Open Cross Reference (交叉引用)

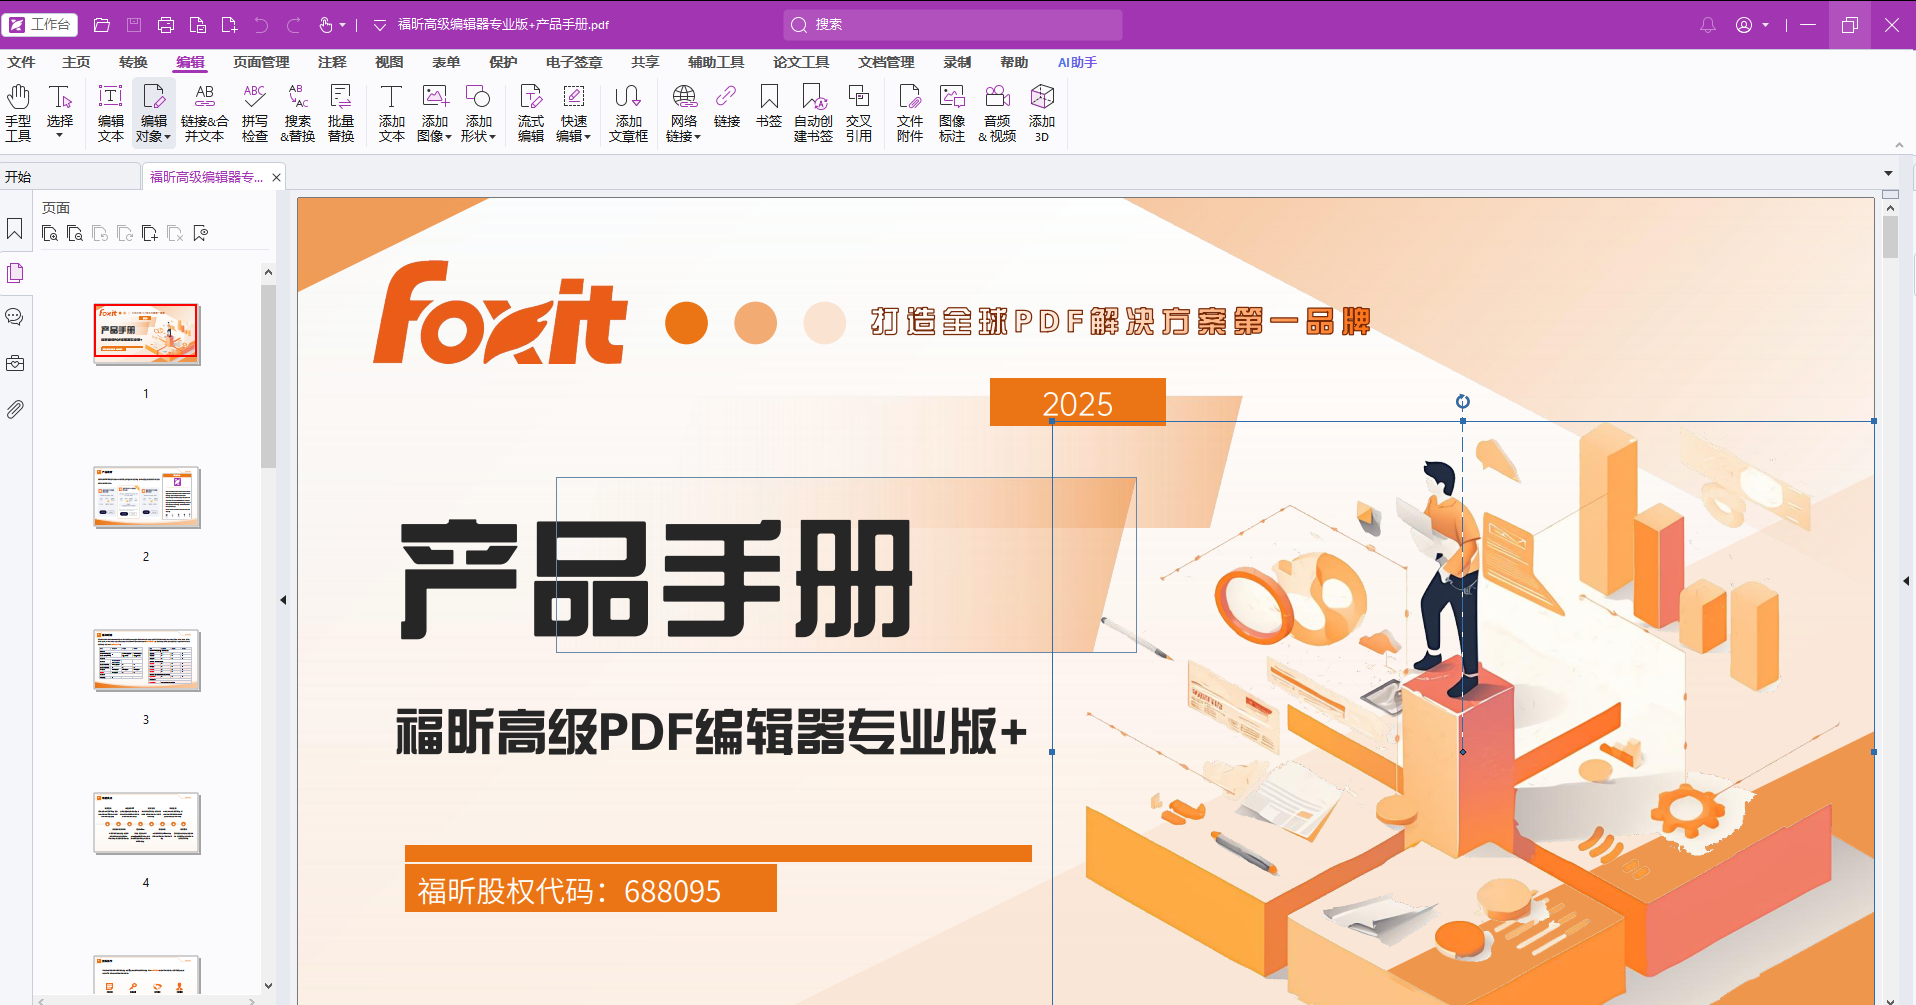pos(859,113)
